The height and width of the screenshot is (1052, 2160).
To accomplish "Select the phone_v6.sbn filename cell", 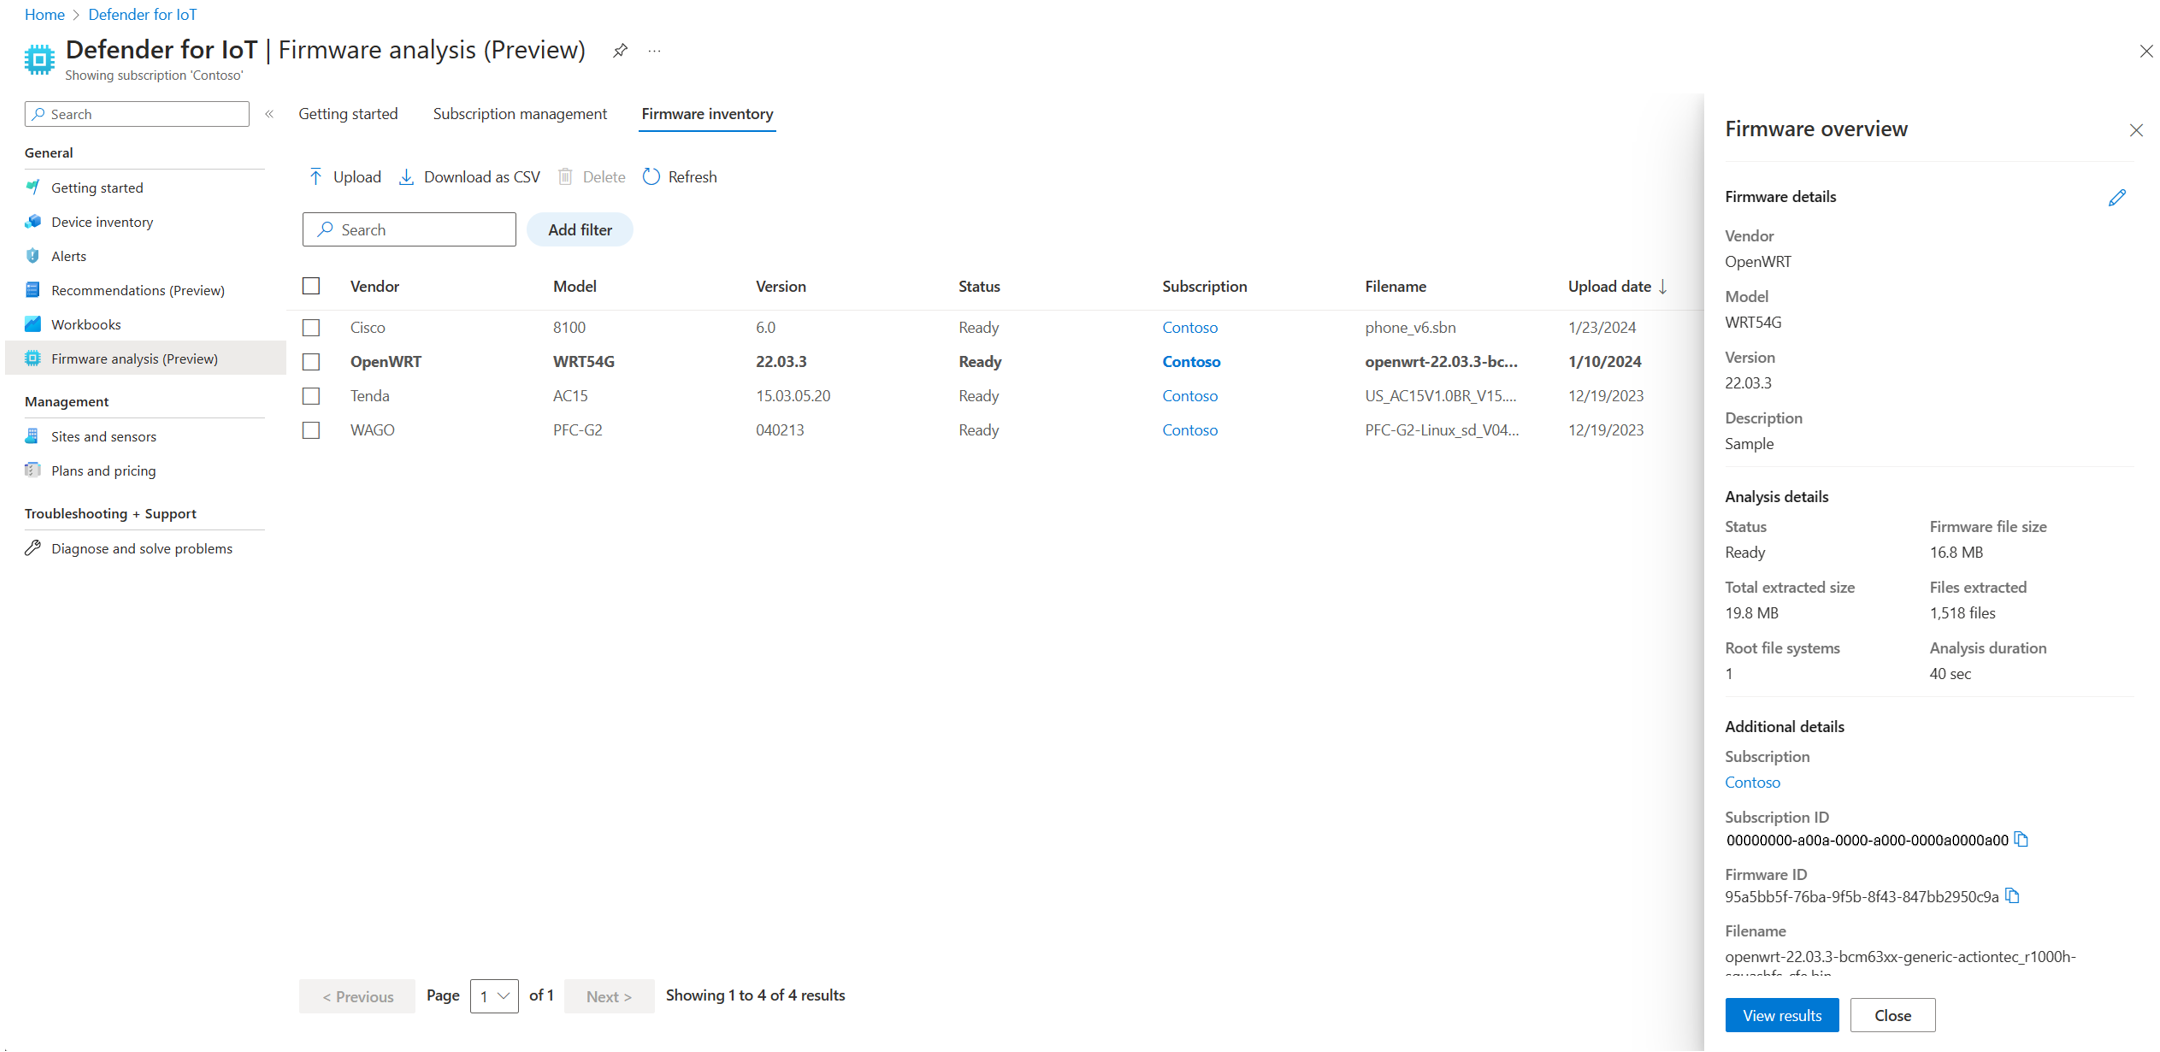I will 1410,327.
